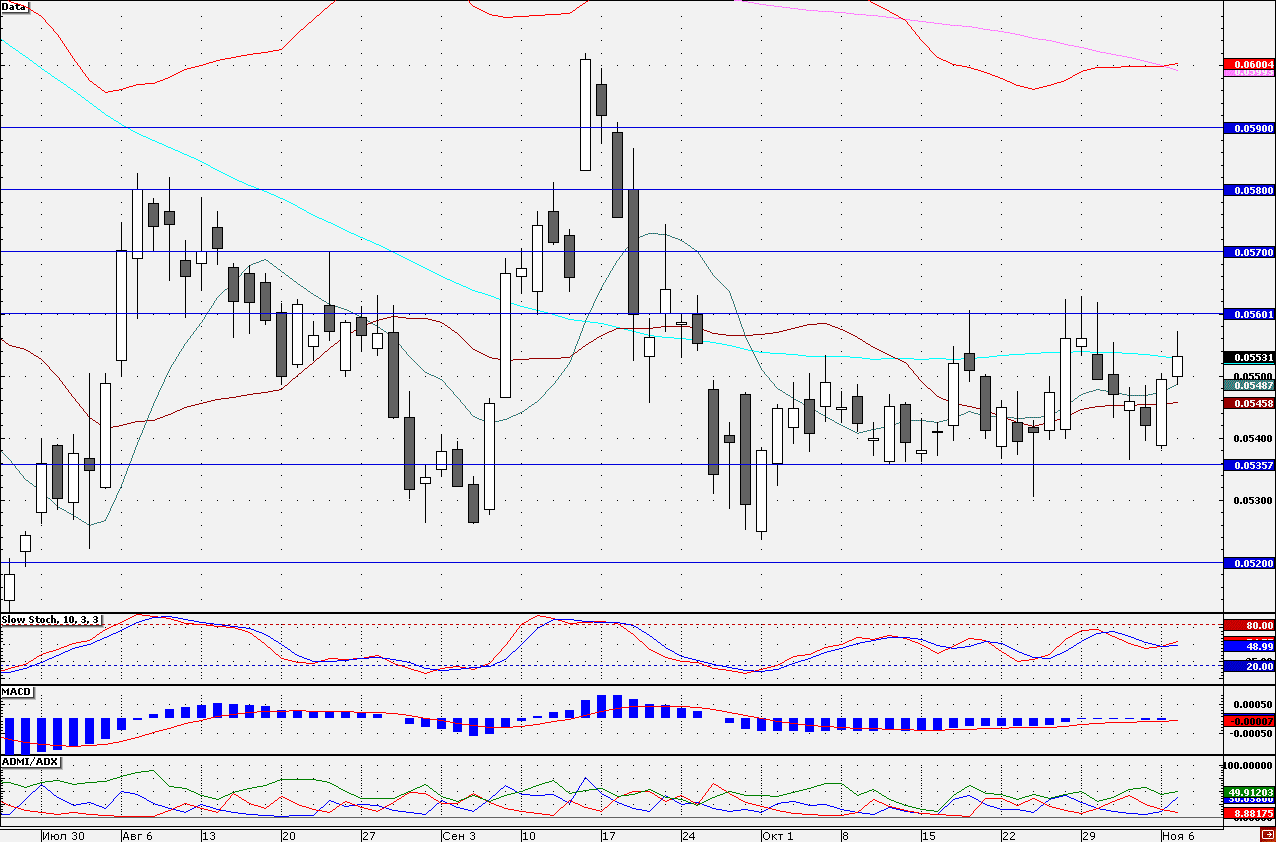
Task: Click the 22 date label
Action: click(x=1008, y=835)
